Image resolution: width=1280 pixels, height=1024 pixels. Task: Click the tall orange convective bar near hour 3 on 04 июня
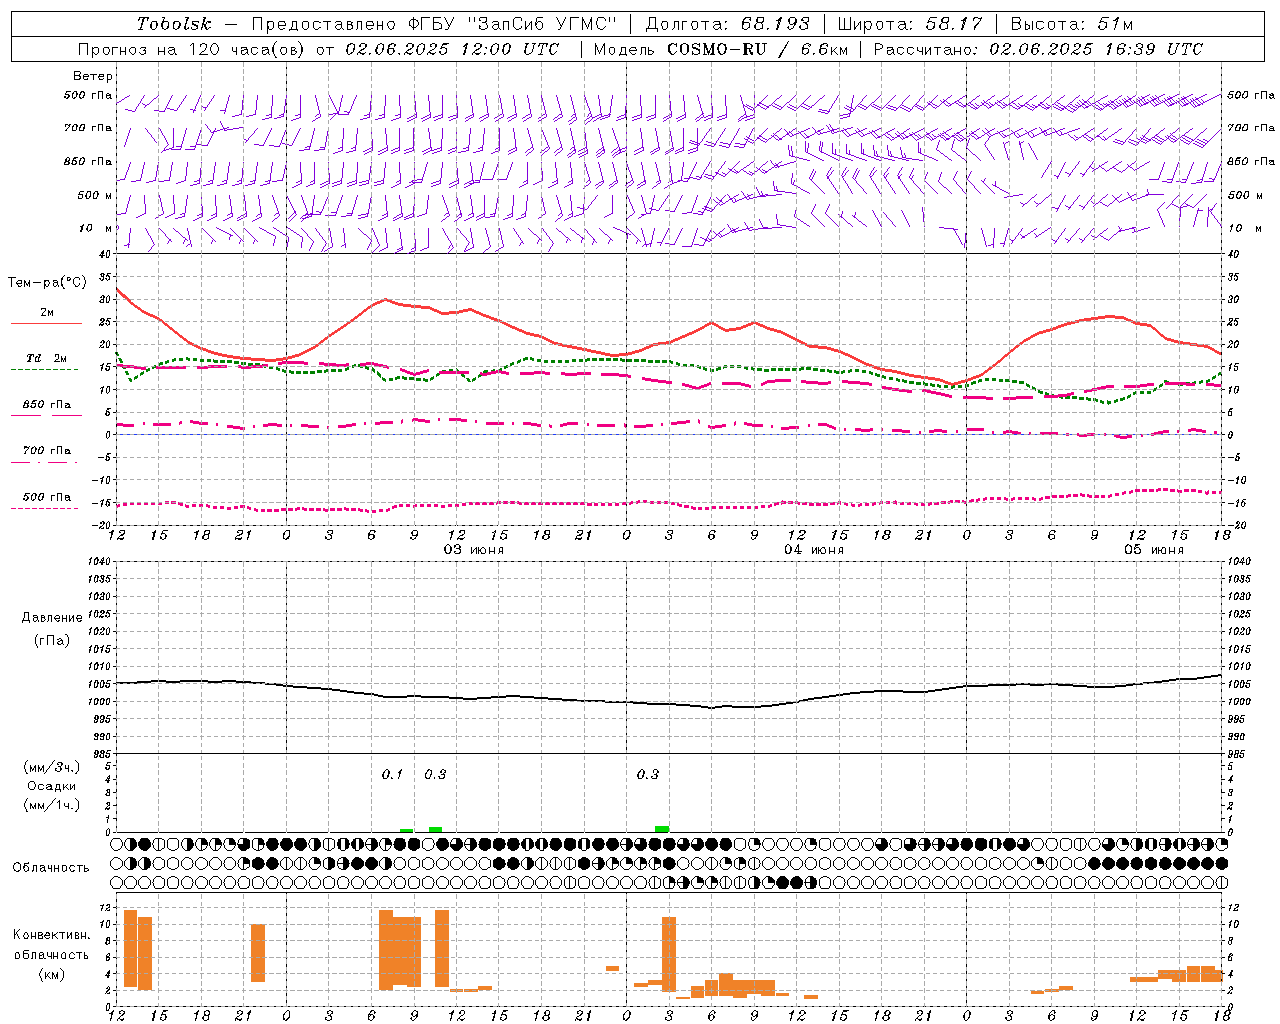669,955
